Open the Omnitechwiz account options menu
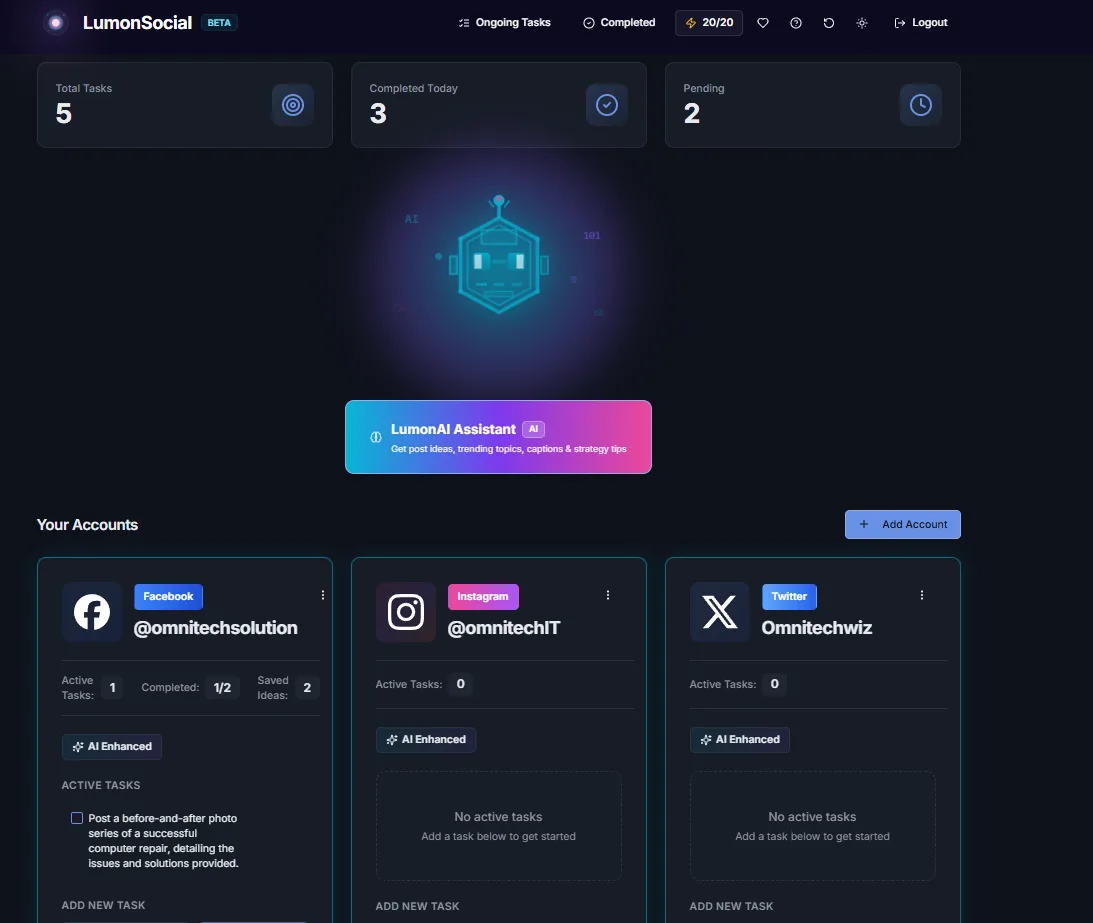 (922, 595)
